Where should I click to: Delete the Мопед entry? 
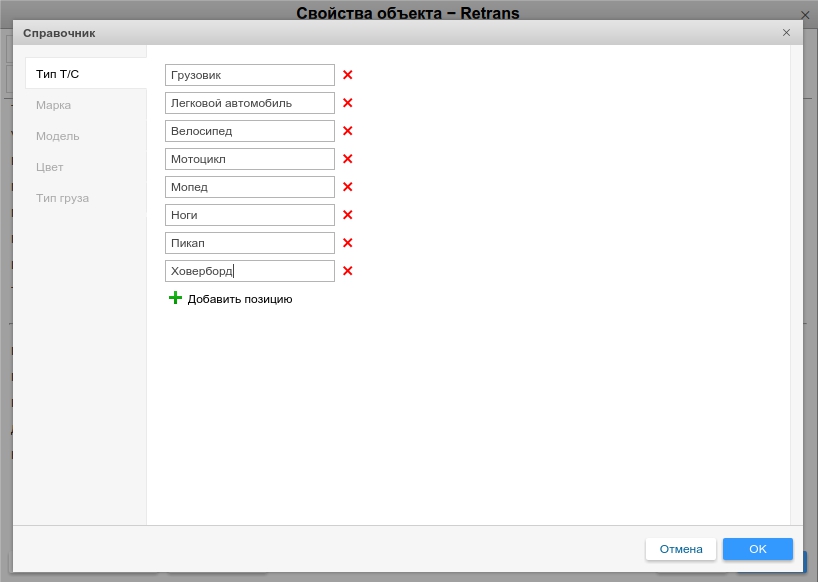348,187
